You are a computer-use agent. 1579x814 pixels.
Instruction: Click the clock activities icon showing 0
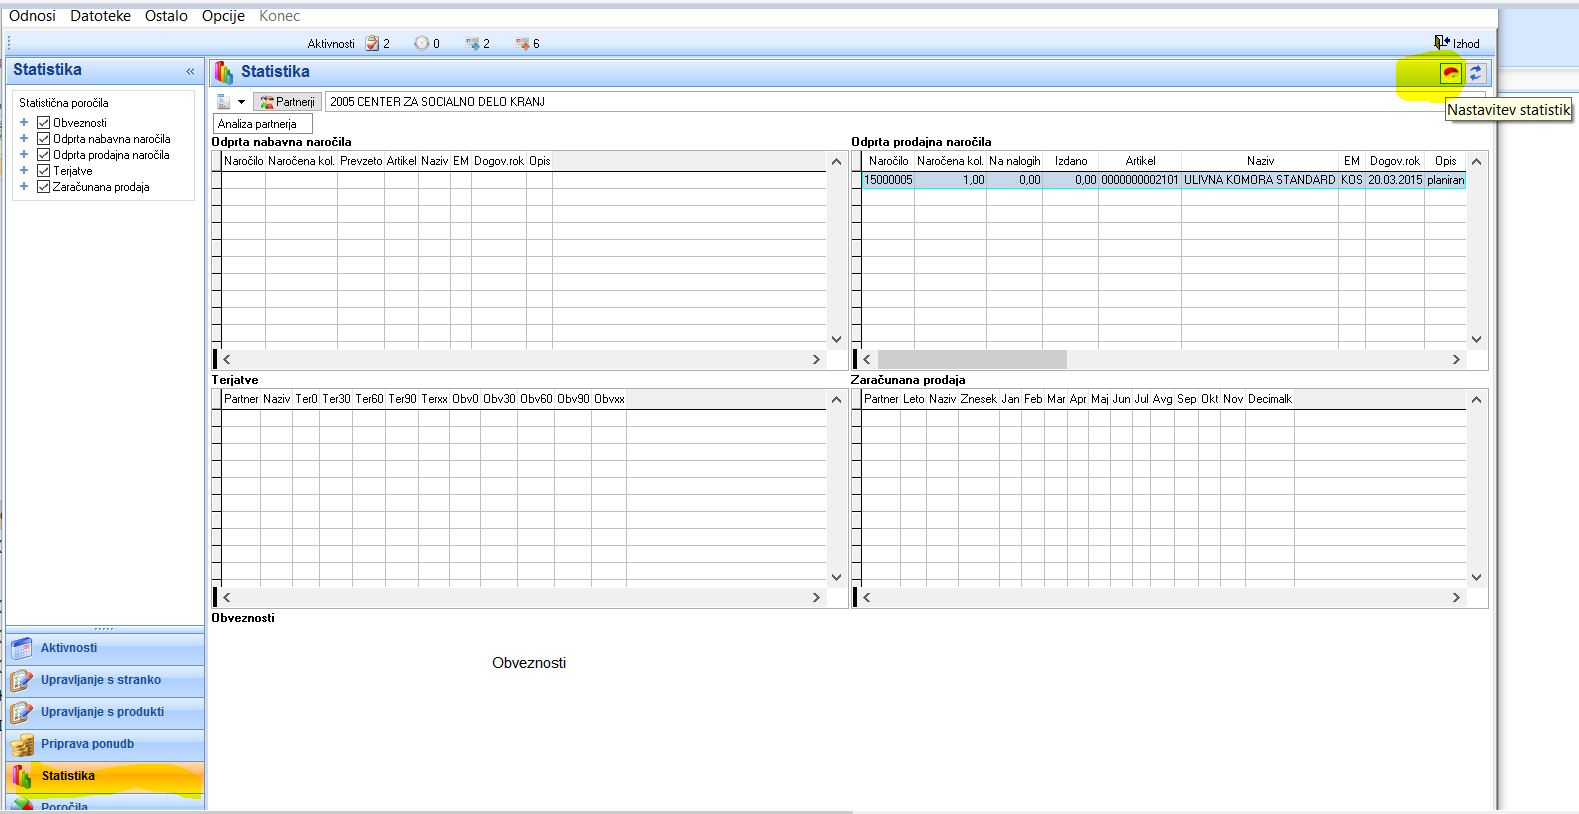click(x=421, y=43)
